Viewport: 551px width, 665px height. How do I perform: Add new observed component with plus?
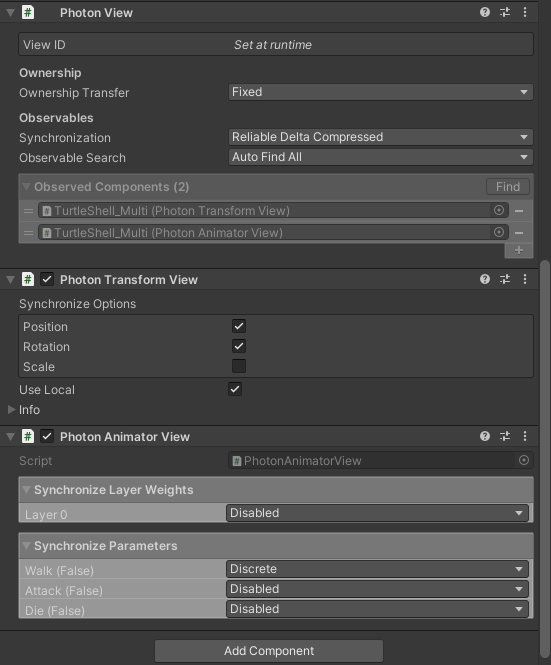coord(519,250)
